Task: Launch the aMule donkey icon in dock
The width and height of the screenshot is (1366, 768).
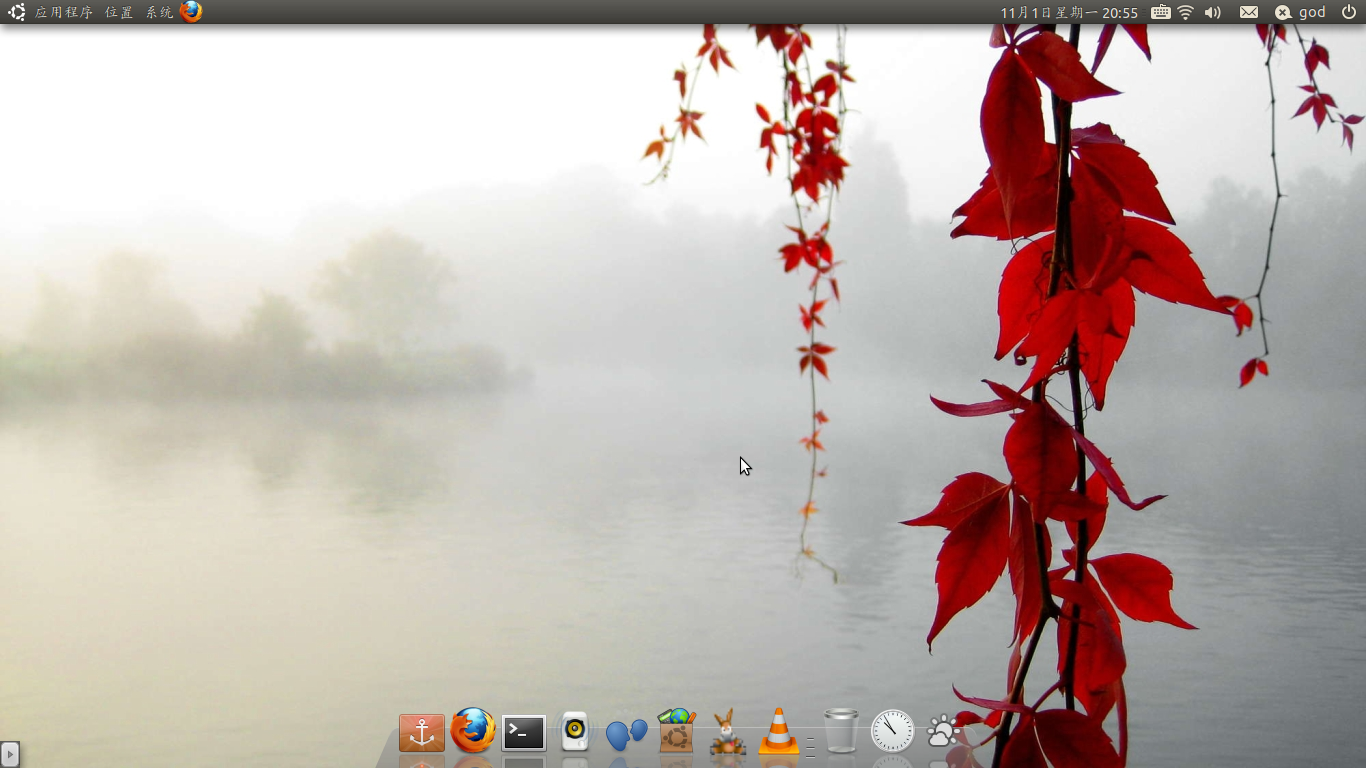Action: tap(728, 732)
